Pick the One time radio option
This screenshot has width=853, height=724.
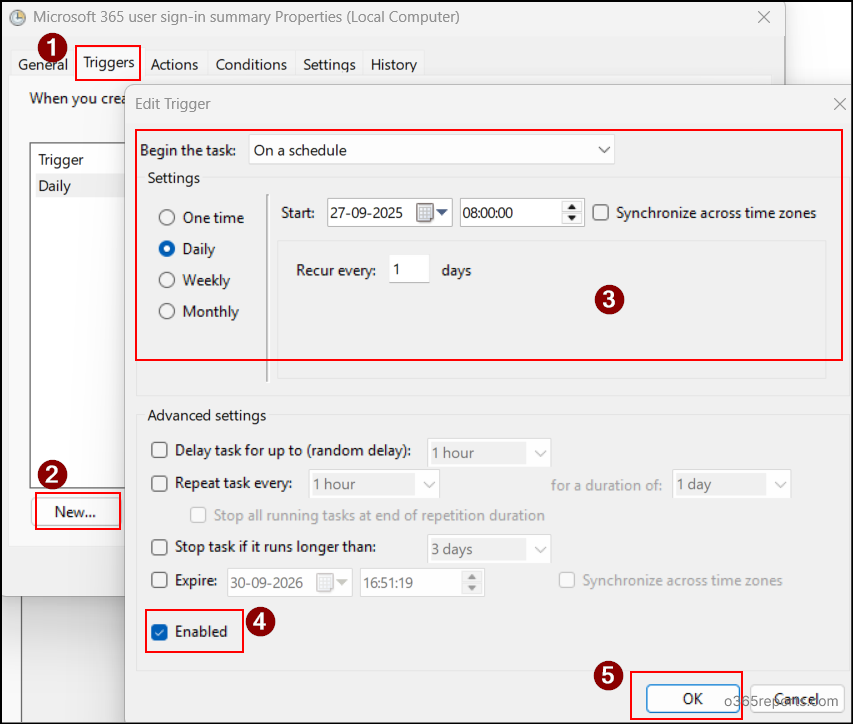167,217
